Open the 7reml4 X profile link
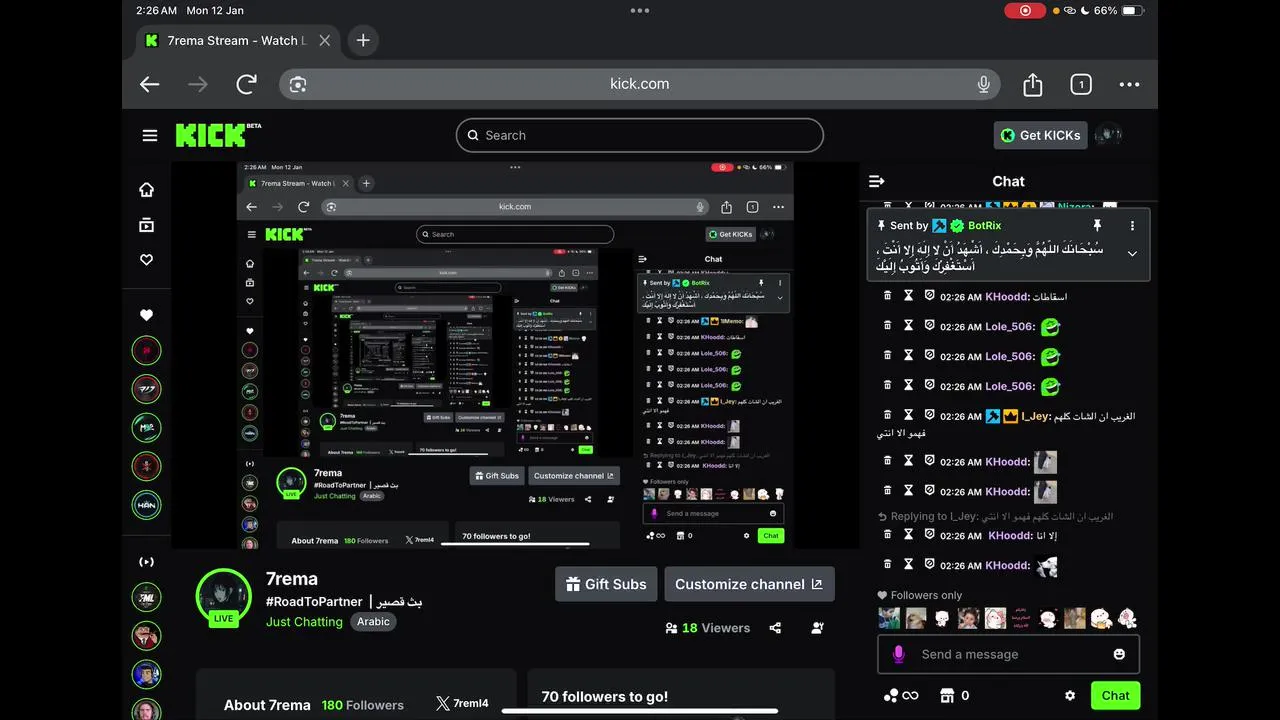 462,703
